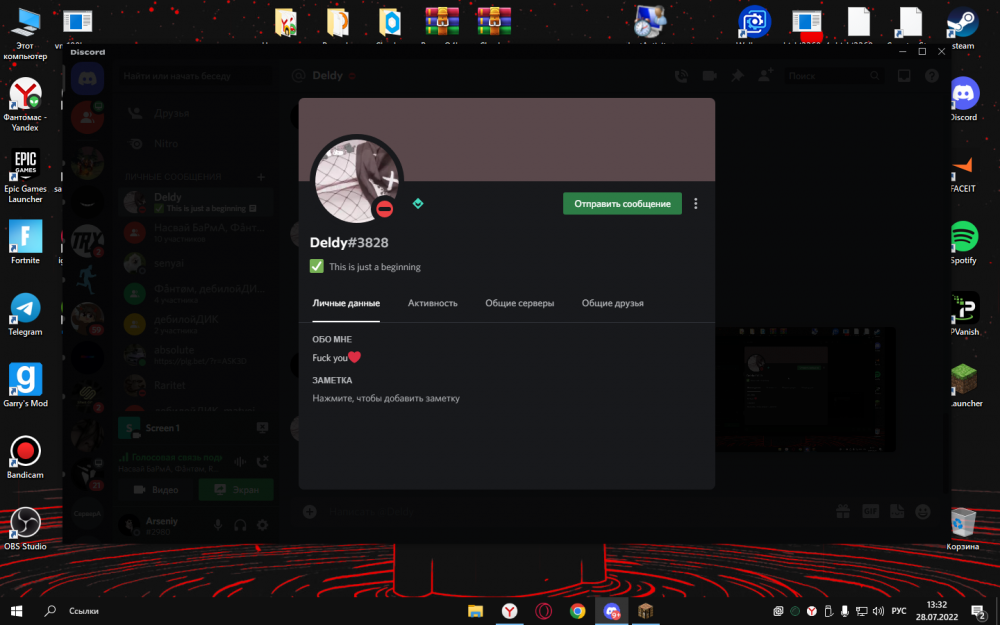Click РУС language indicator in taskbar

tap(899, 611)
